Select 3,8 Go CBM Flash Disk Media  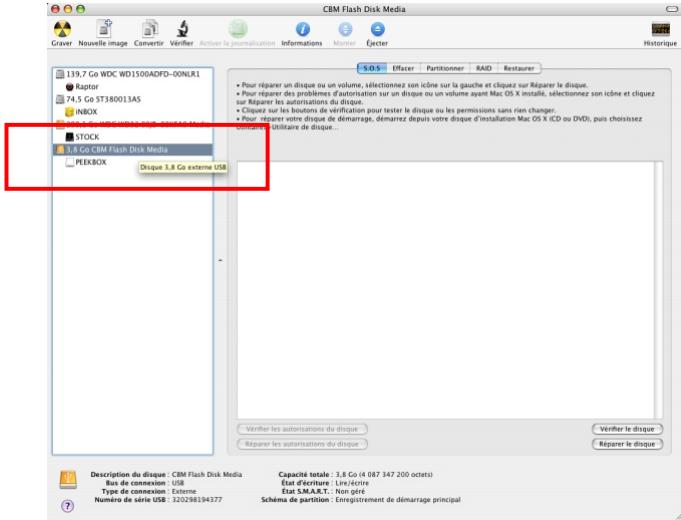132,149
